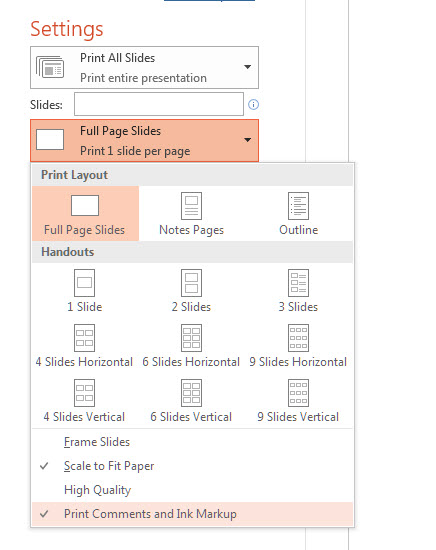Pick 6 Slides Horizontal handout icon
Viewport: 436px width, 550px height.
(x=191, y=338)
